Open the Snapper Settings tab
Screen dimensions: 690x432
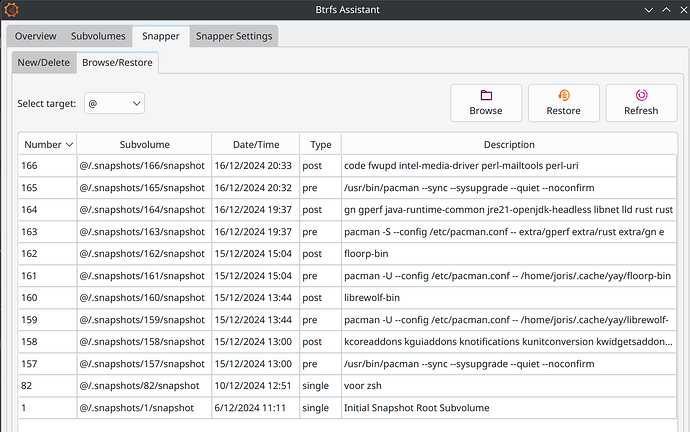[x=234, y=36]
